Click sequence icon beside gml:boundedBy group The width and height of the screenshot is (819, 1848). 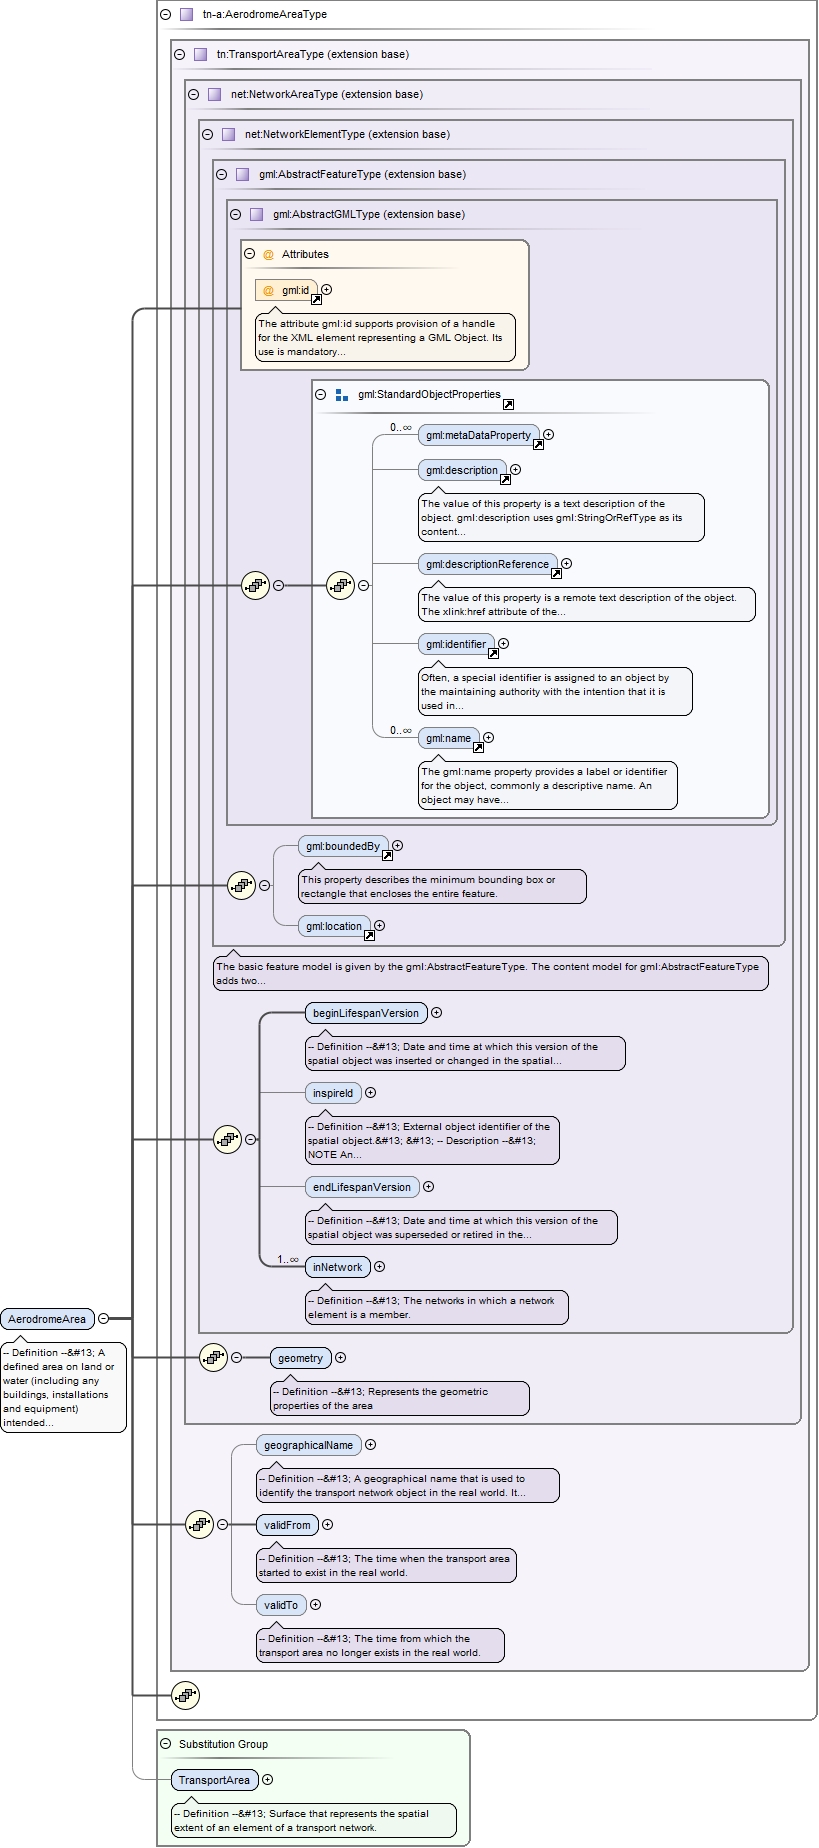point(241,885)
